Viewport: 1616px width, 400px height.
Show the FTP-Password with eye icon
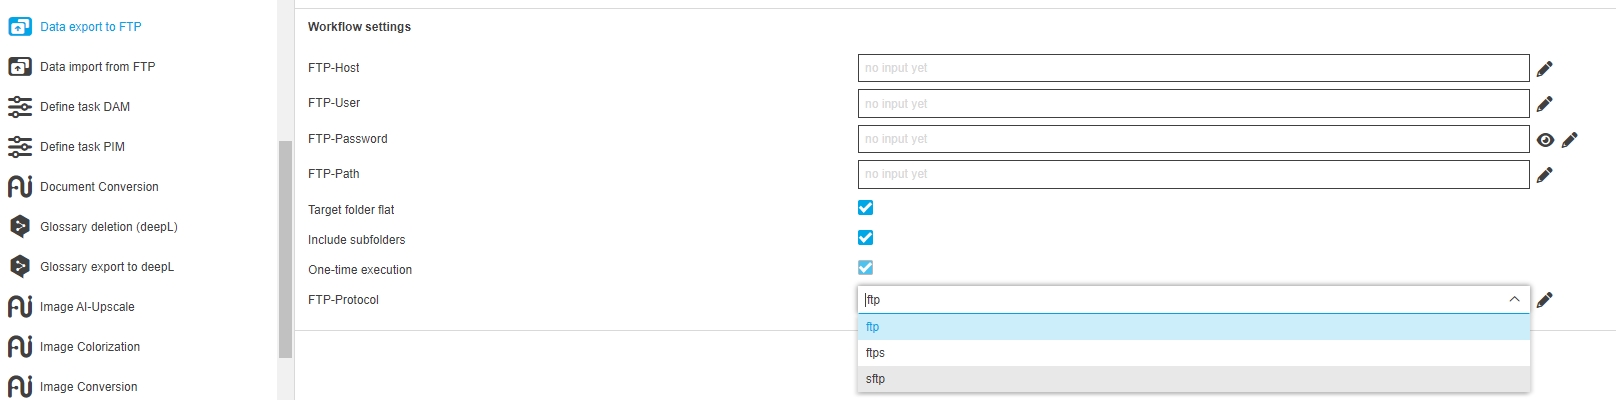1545,140
